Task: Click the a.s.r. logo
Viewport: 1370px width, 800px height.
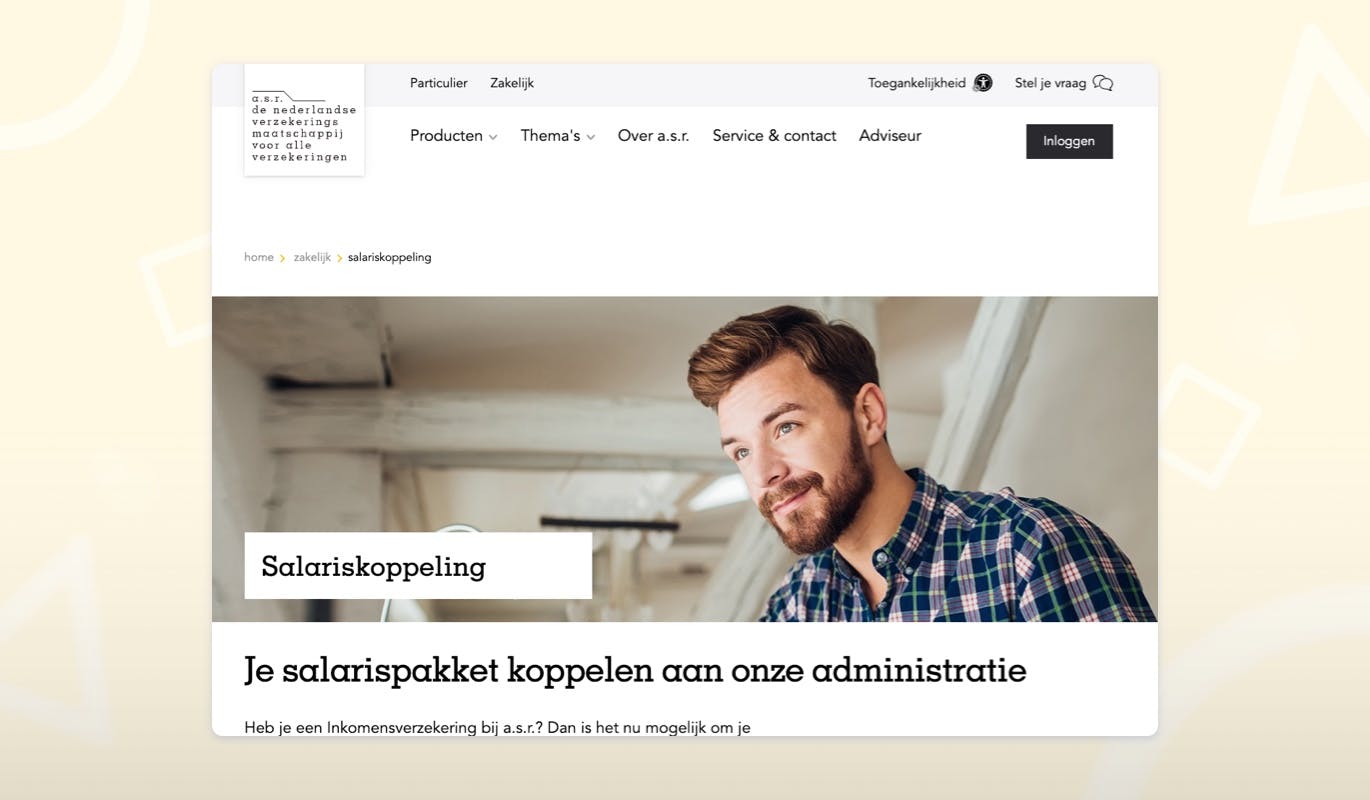Action: 304,121
